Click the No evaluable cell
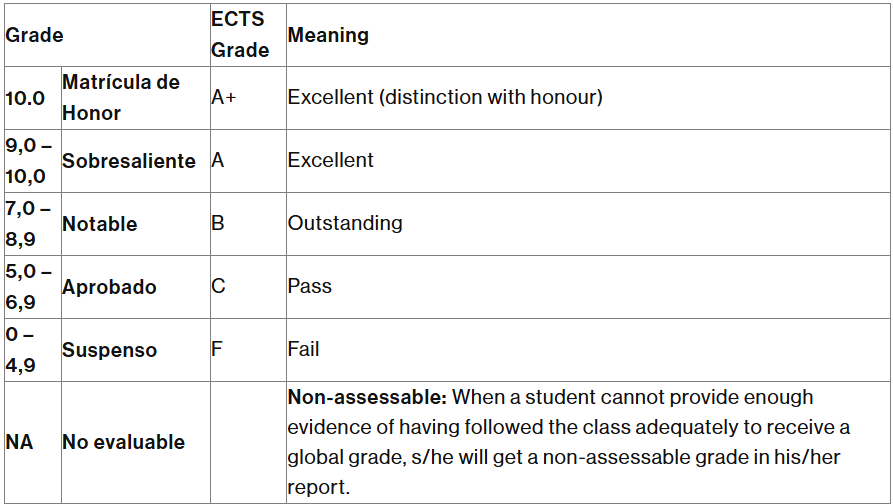This screenshot has width=893, height=504. 124,442
